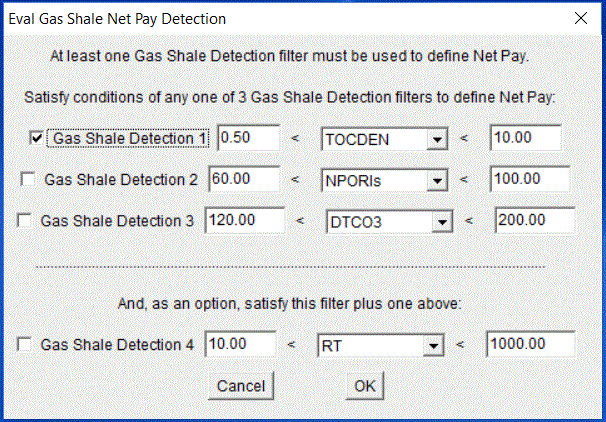
Task: Enable the Gas Shale Detection 2 checkbox
Action: click(28, 179)
